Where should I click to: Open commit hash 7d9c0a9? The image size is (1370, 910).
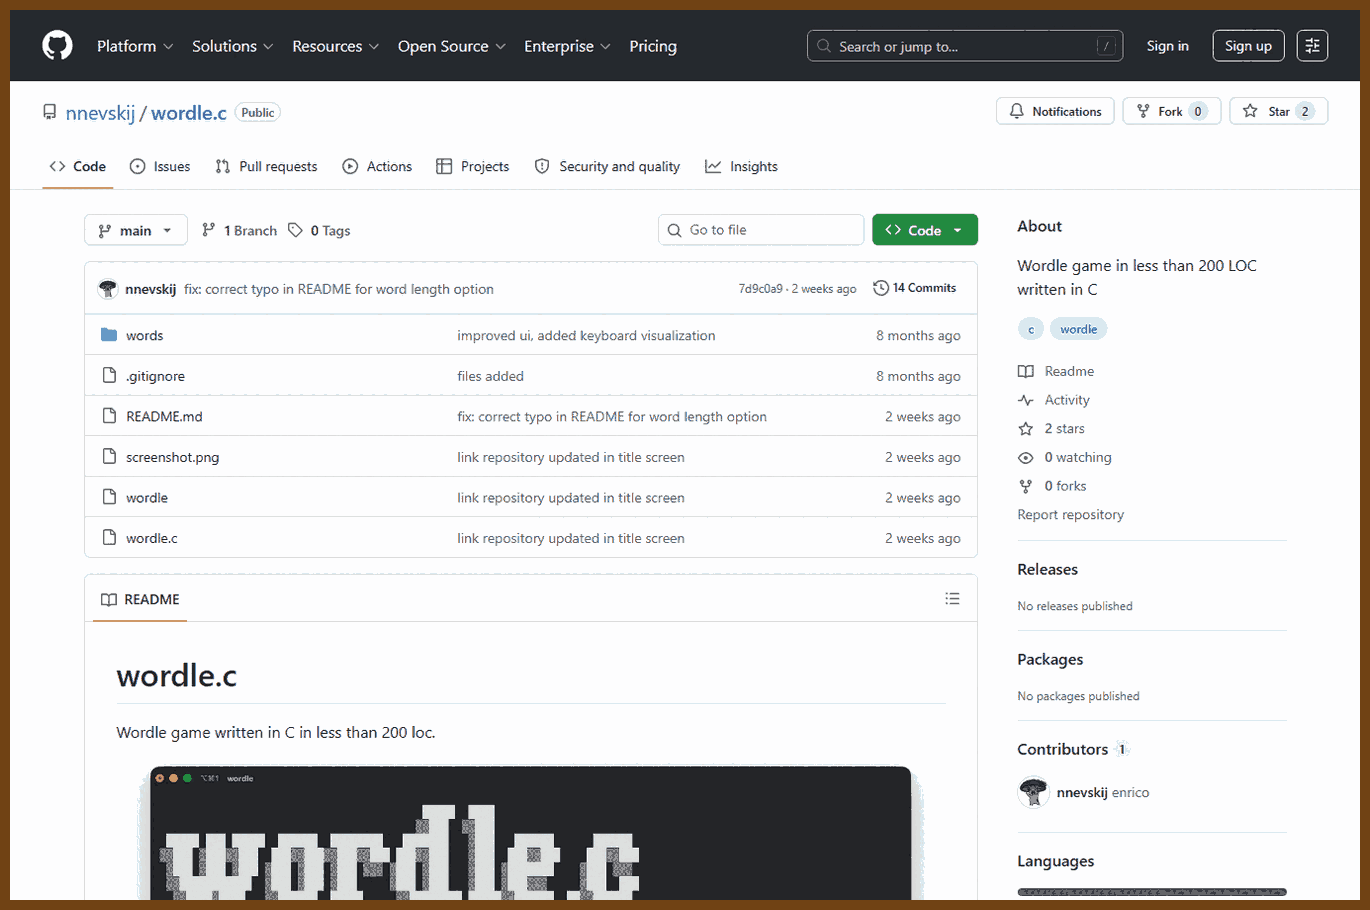click(760, 289)
